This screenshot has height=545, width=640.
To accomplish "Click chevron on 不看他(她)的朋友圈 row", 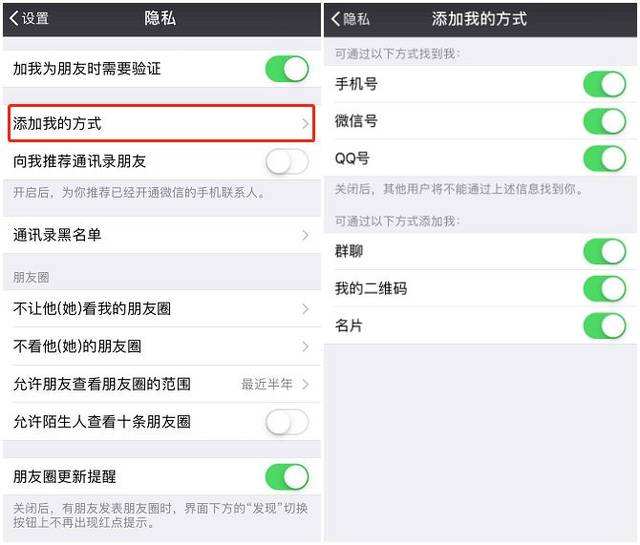I will click(x=305, y=347).
